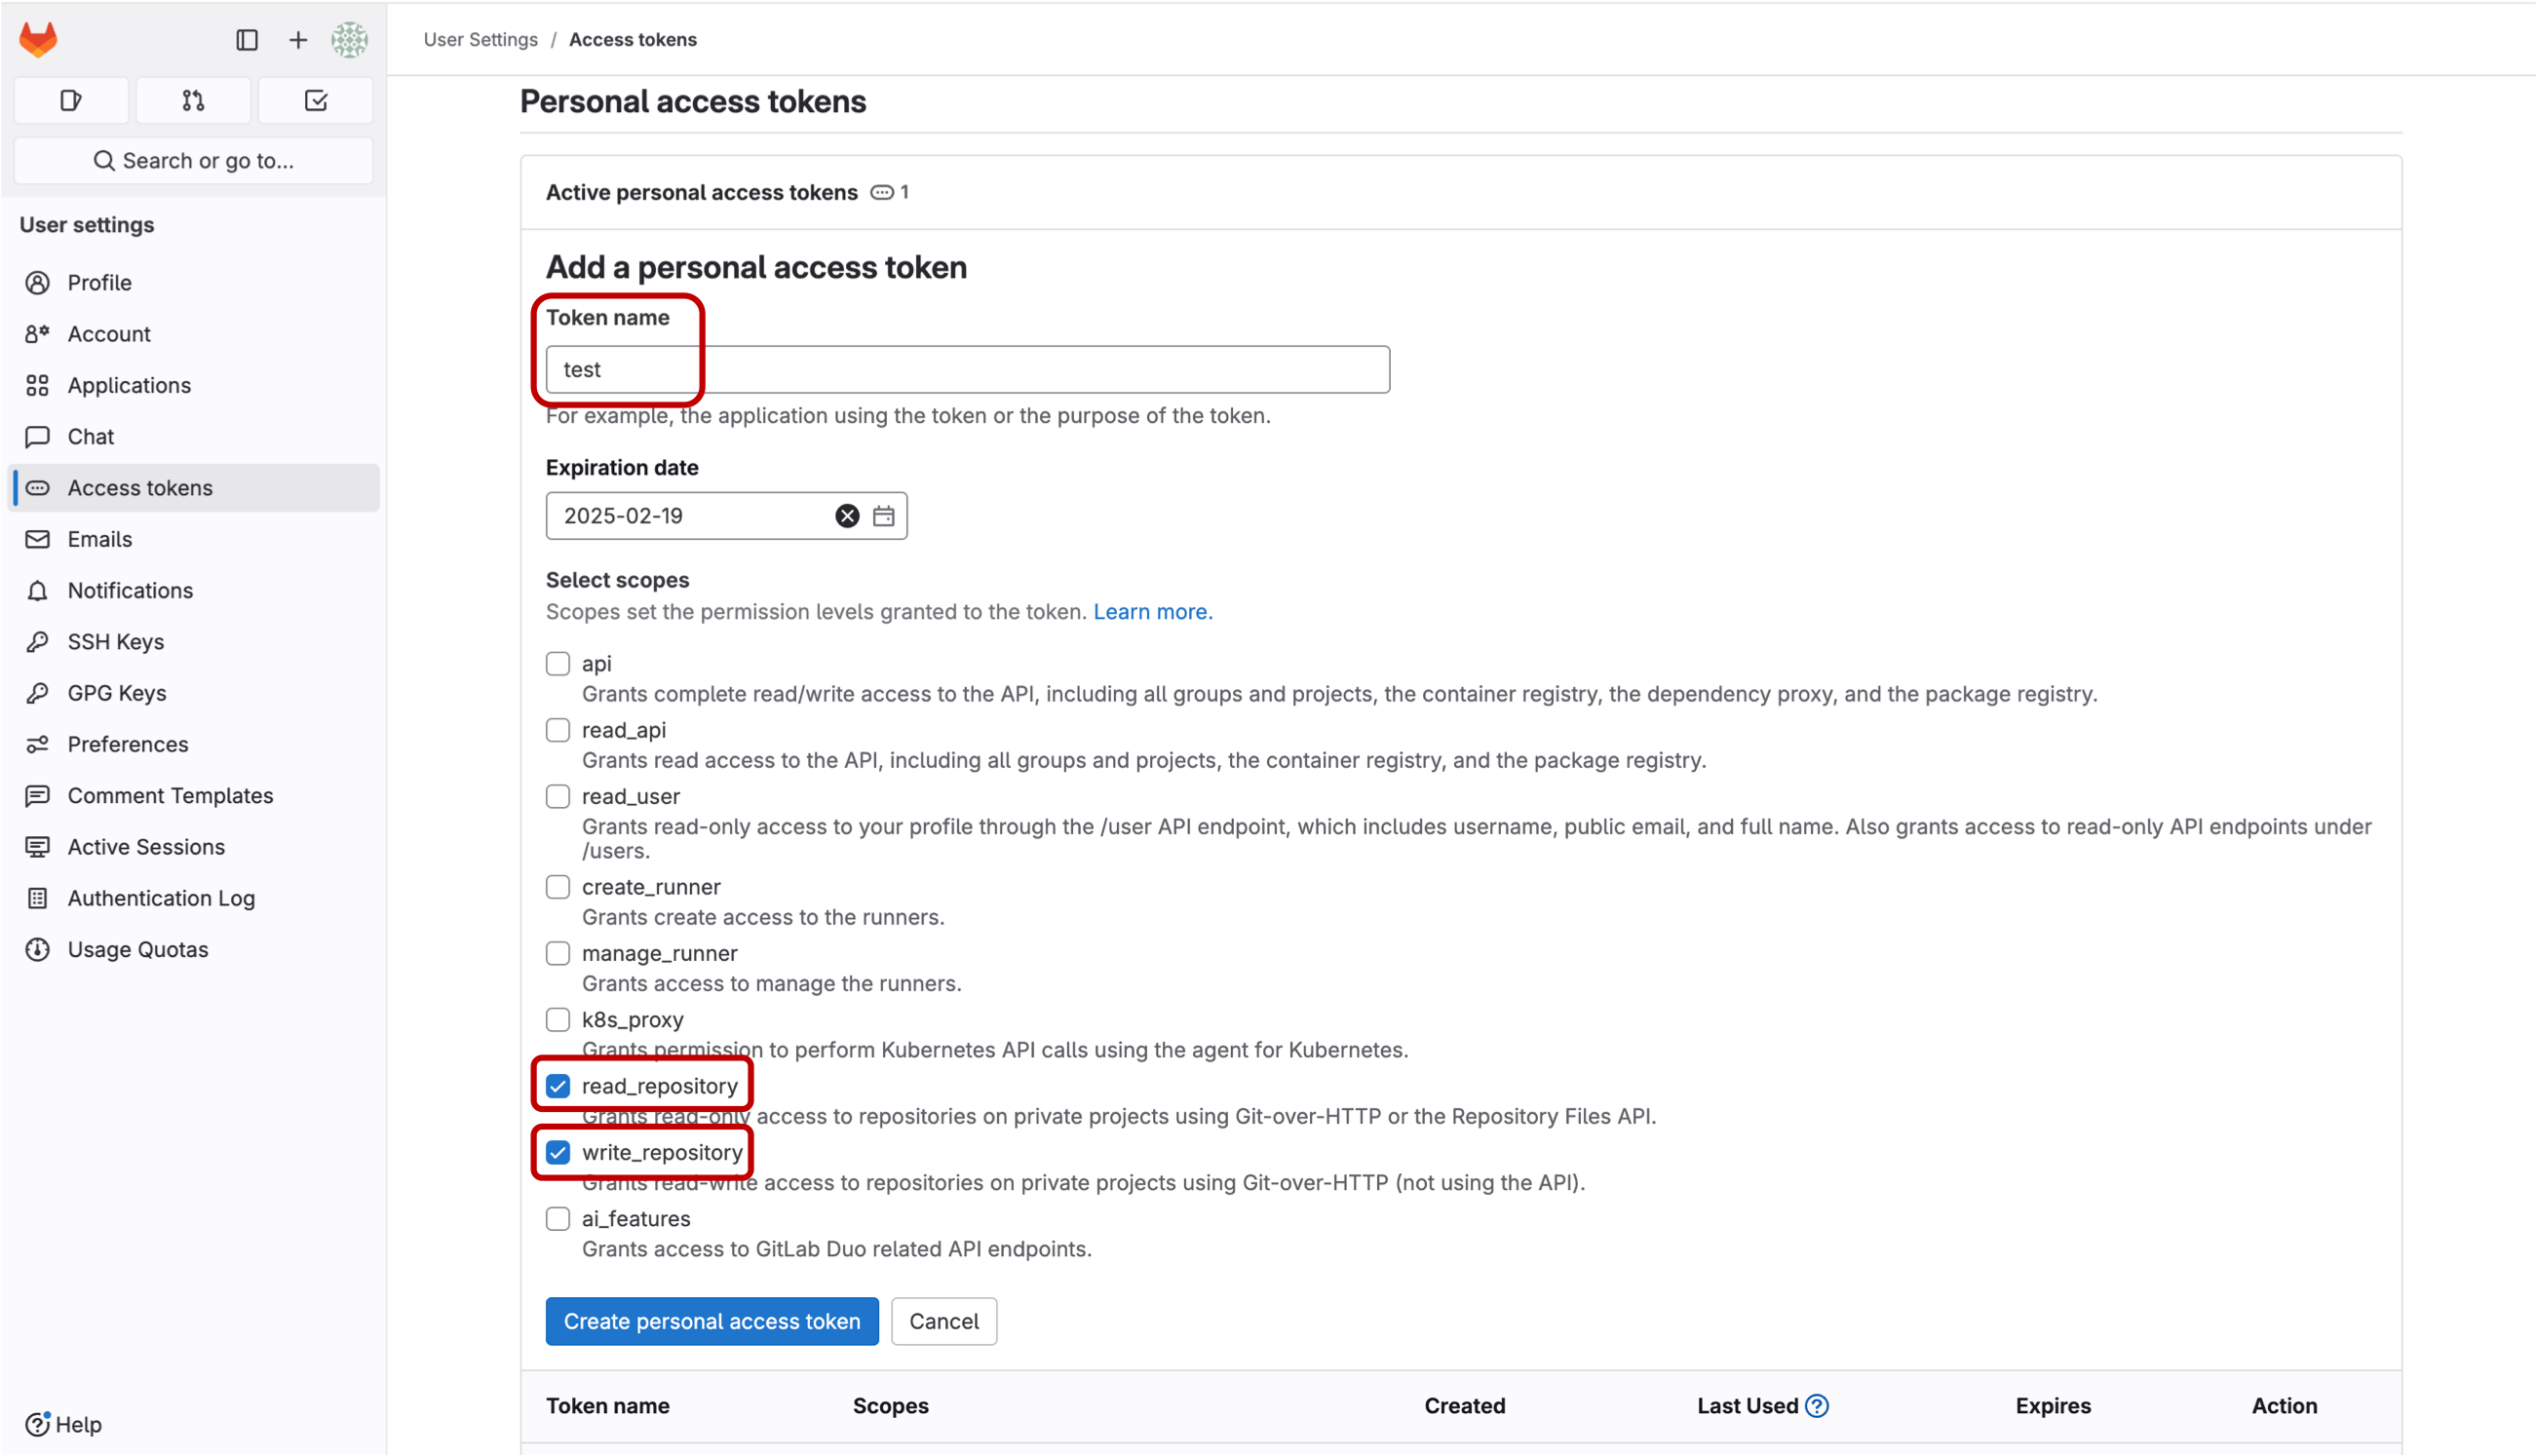Click the plus create new icon
This screenshot has height=1456, width=2538.
coord(298,40)
